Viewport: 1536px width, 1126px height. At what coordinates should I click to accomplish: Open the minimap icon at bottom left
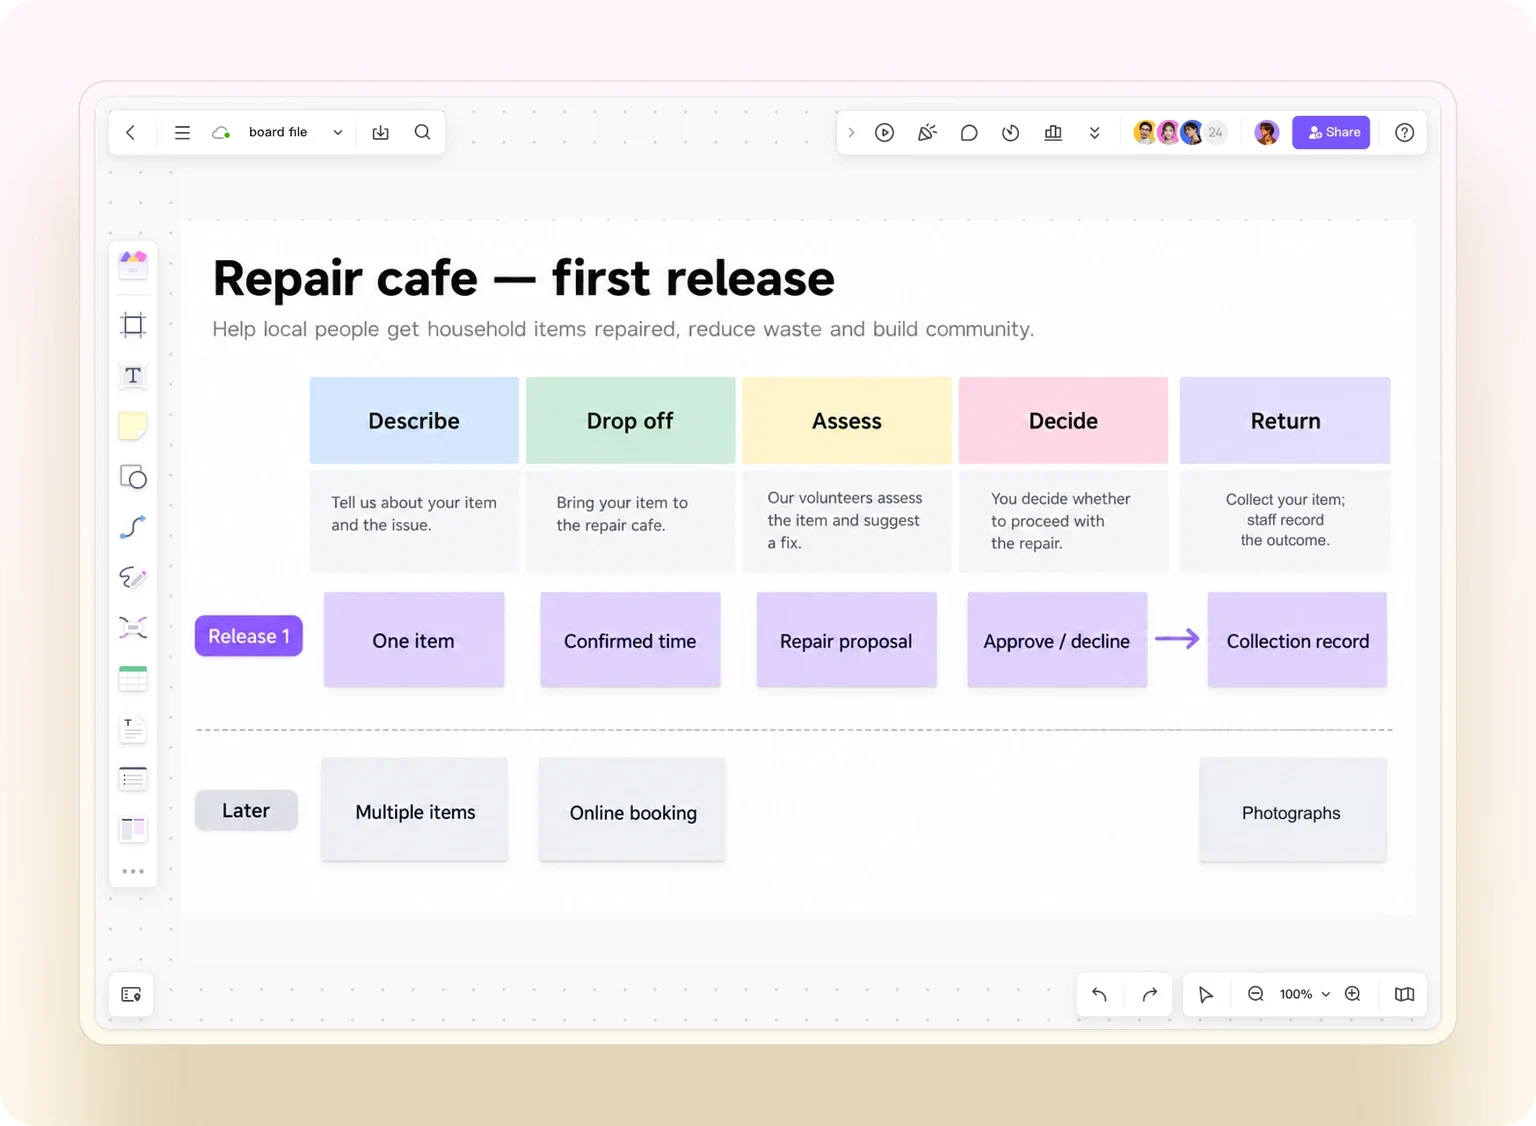click(x=131, y=994)
